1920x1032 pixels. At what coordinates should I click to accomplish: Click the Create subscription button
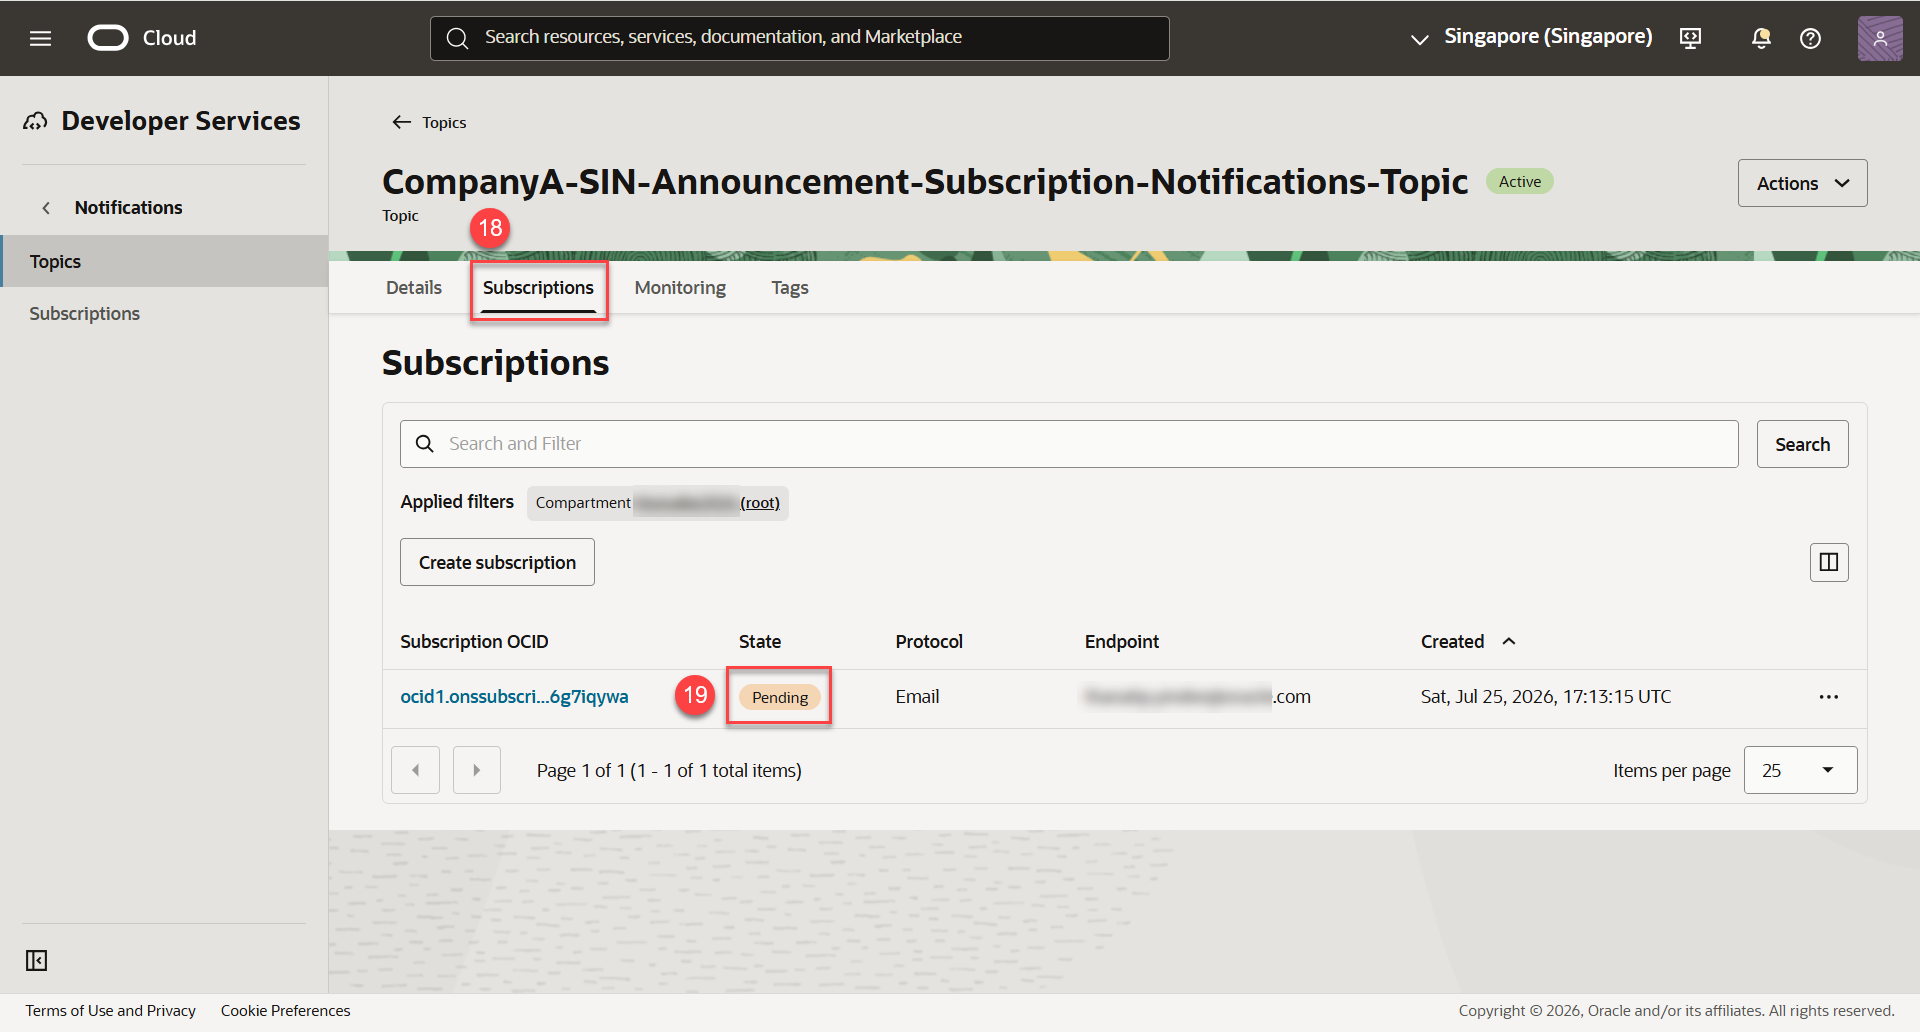tap(497, 562)
